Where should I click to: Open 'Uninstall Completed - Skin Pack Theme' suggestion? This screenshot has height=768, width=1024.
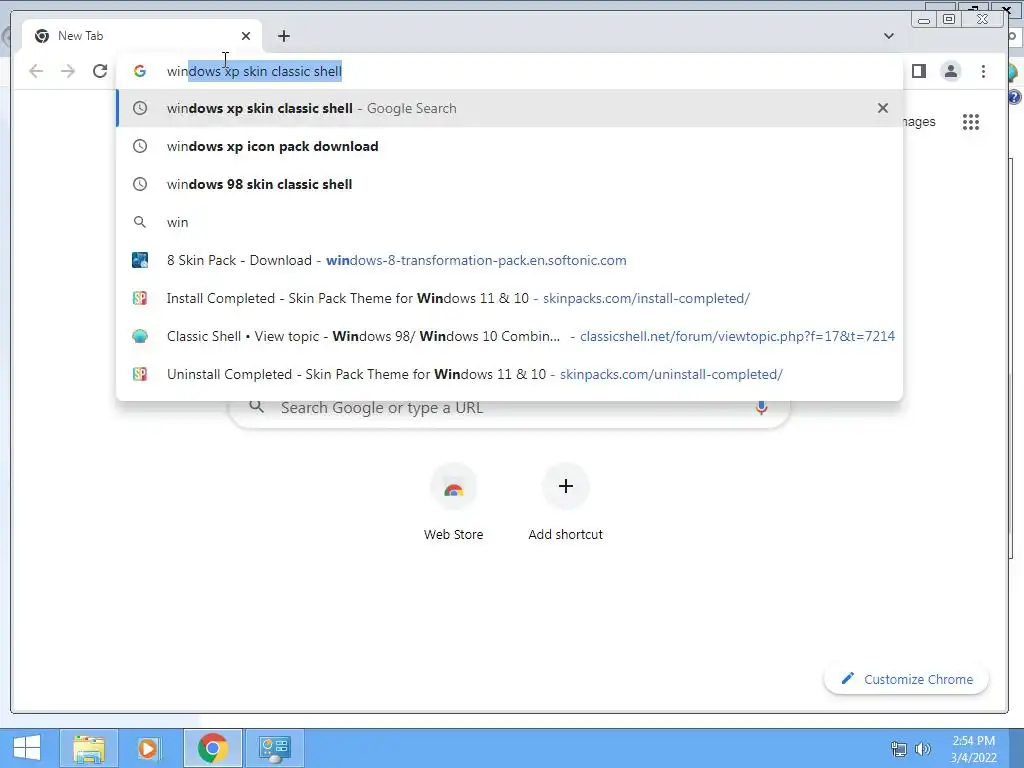pos(509,374)
